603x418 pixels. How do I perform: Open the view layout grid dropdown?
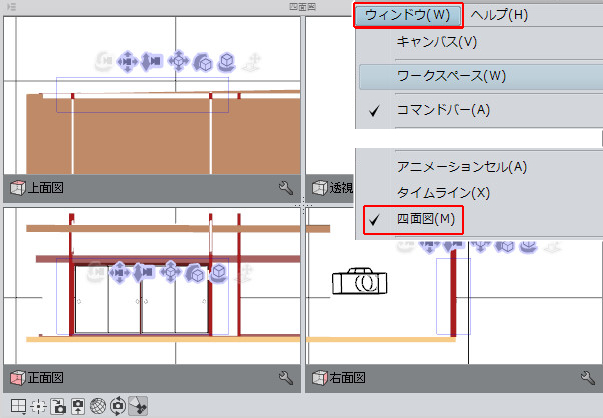tap(18, 406)
